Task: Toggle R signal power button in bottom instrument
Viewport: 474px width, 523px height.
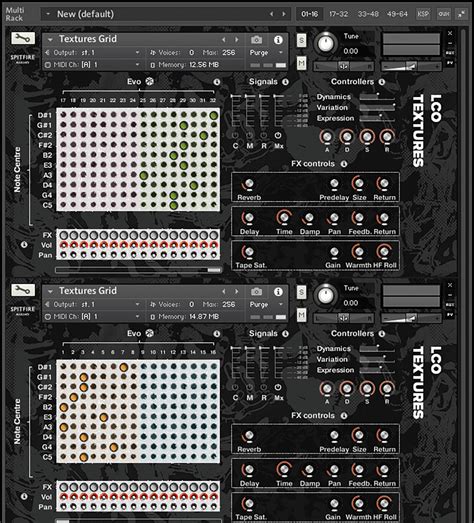Action: pos(264,387)
